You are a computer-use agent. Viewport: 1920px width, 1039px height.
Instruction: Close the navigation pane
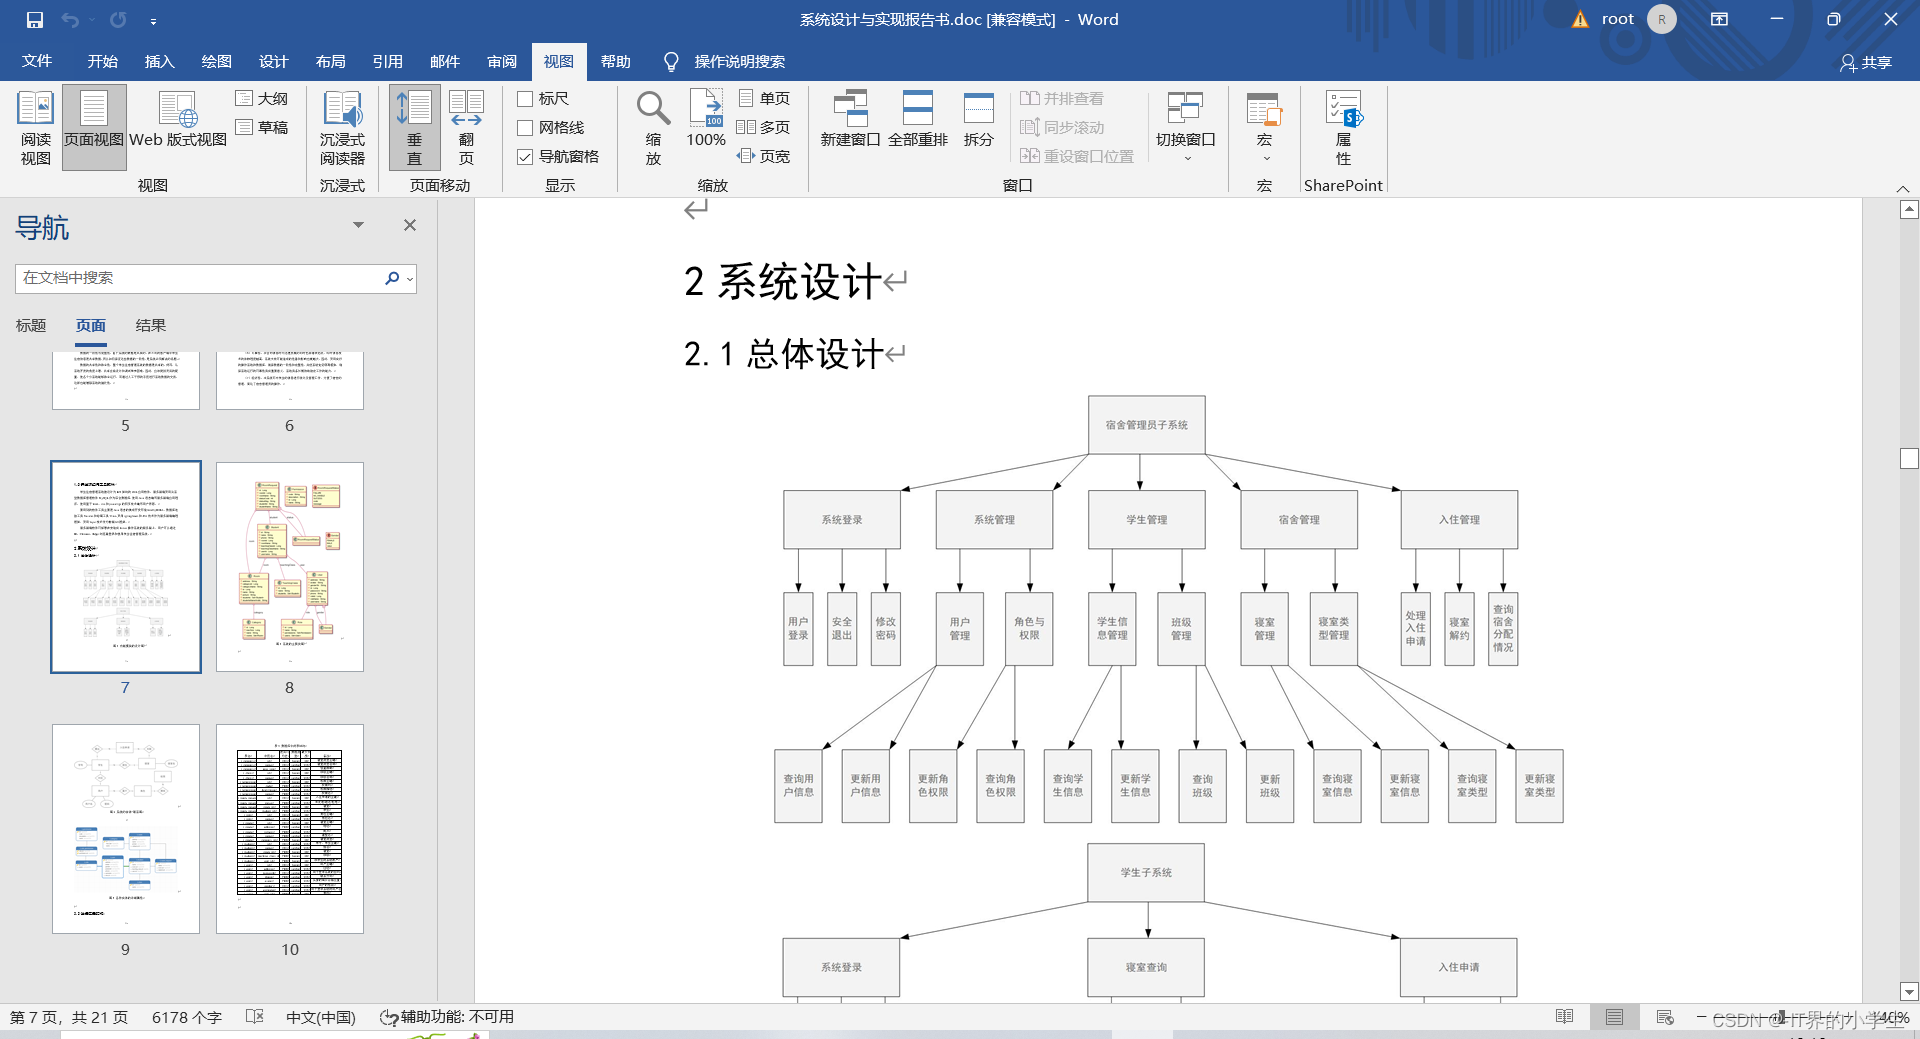410,225
